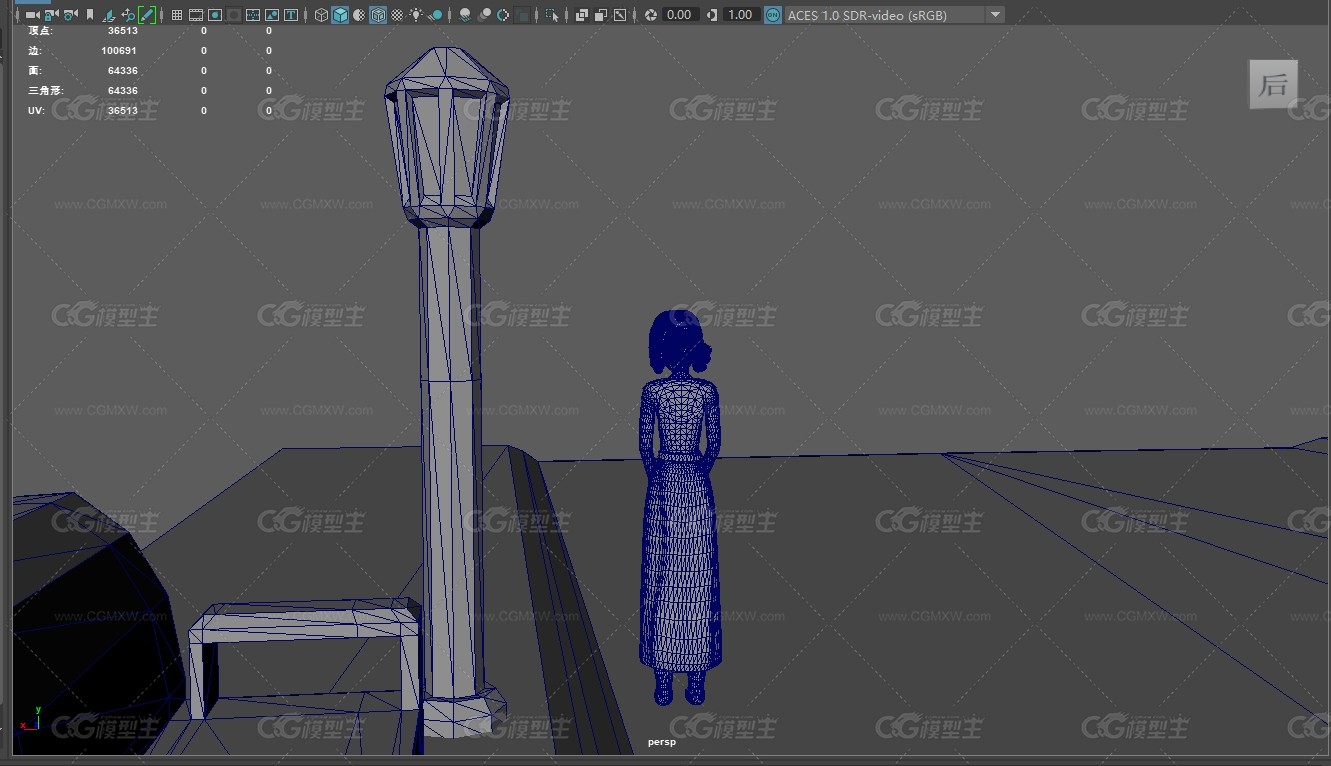Click the exposure value field 0.00
This screenshot has height=766, width=1331.
[681, 15]
